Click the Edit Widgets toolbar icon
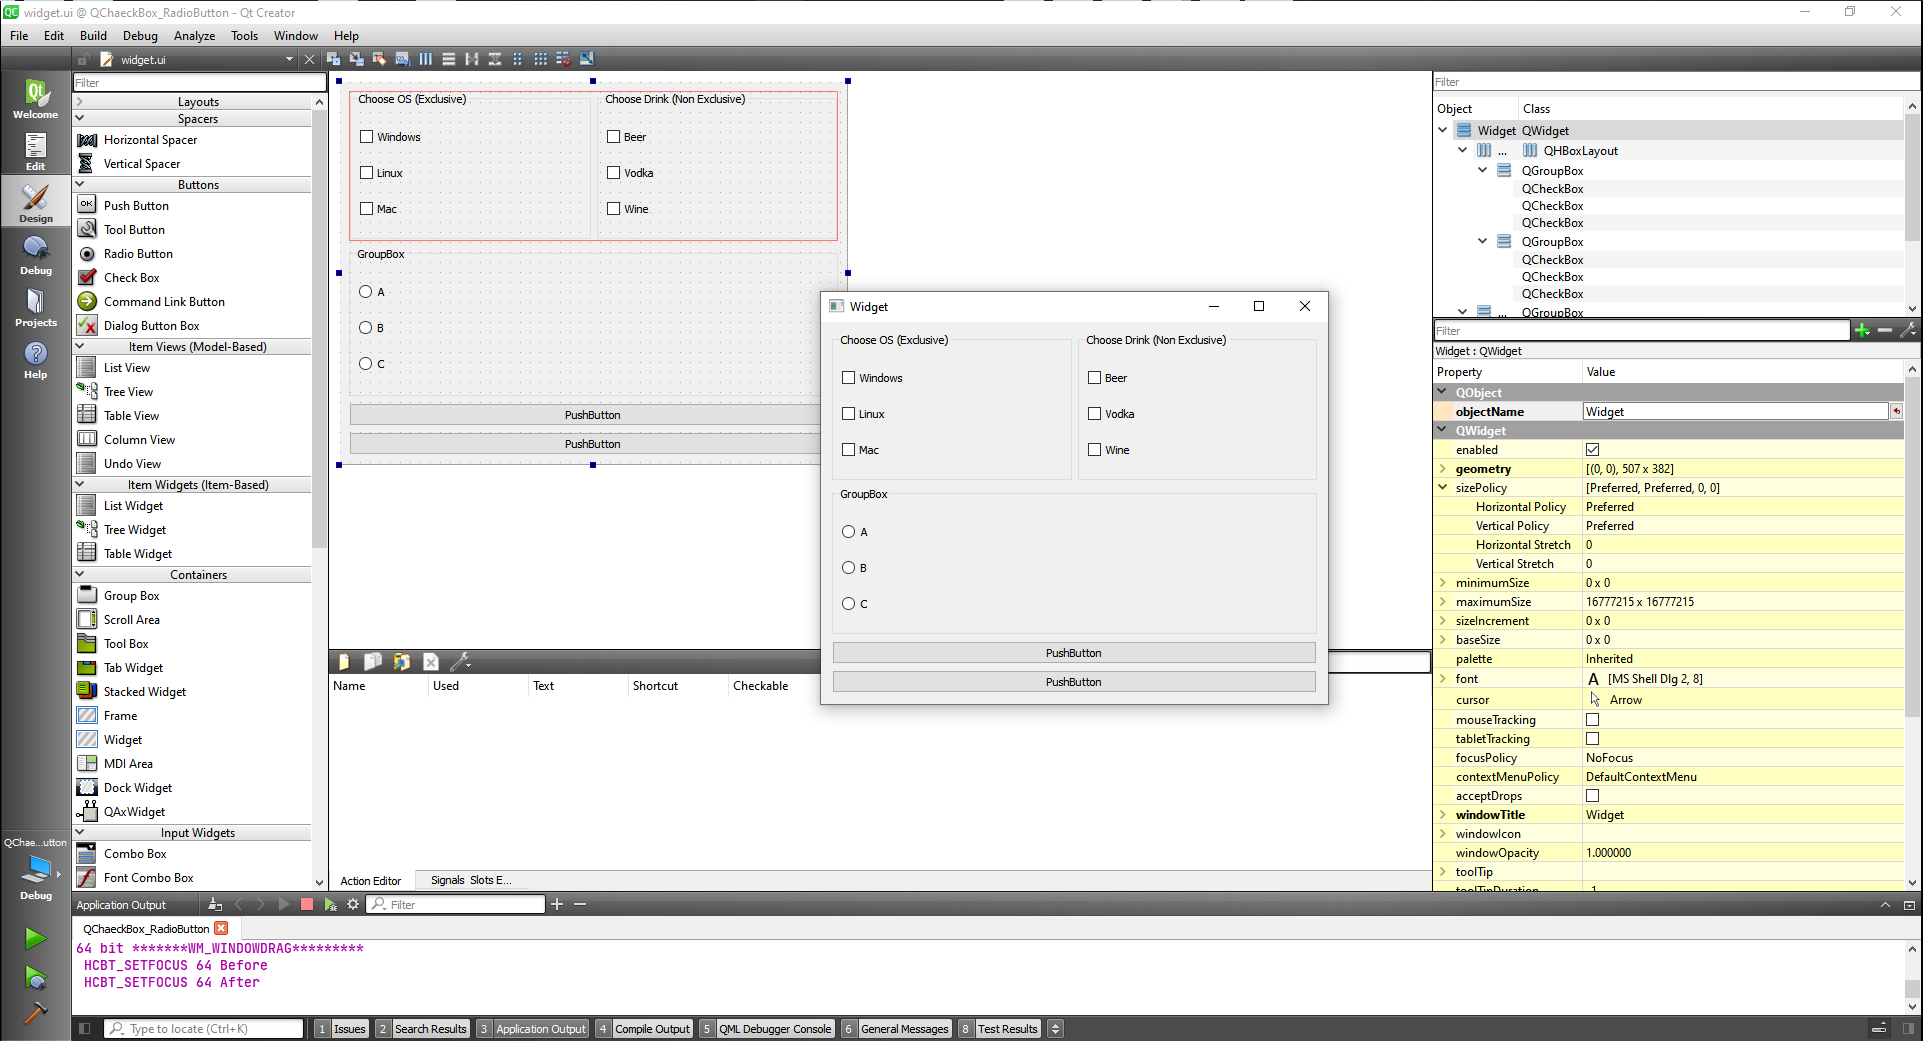The image size is (1923, 1041). (334, 59)
